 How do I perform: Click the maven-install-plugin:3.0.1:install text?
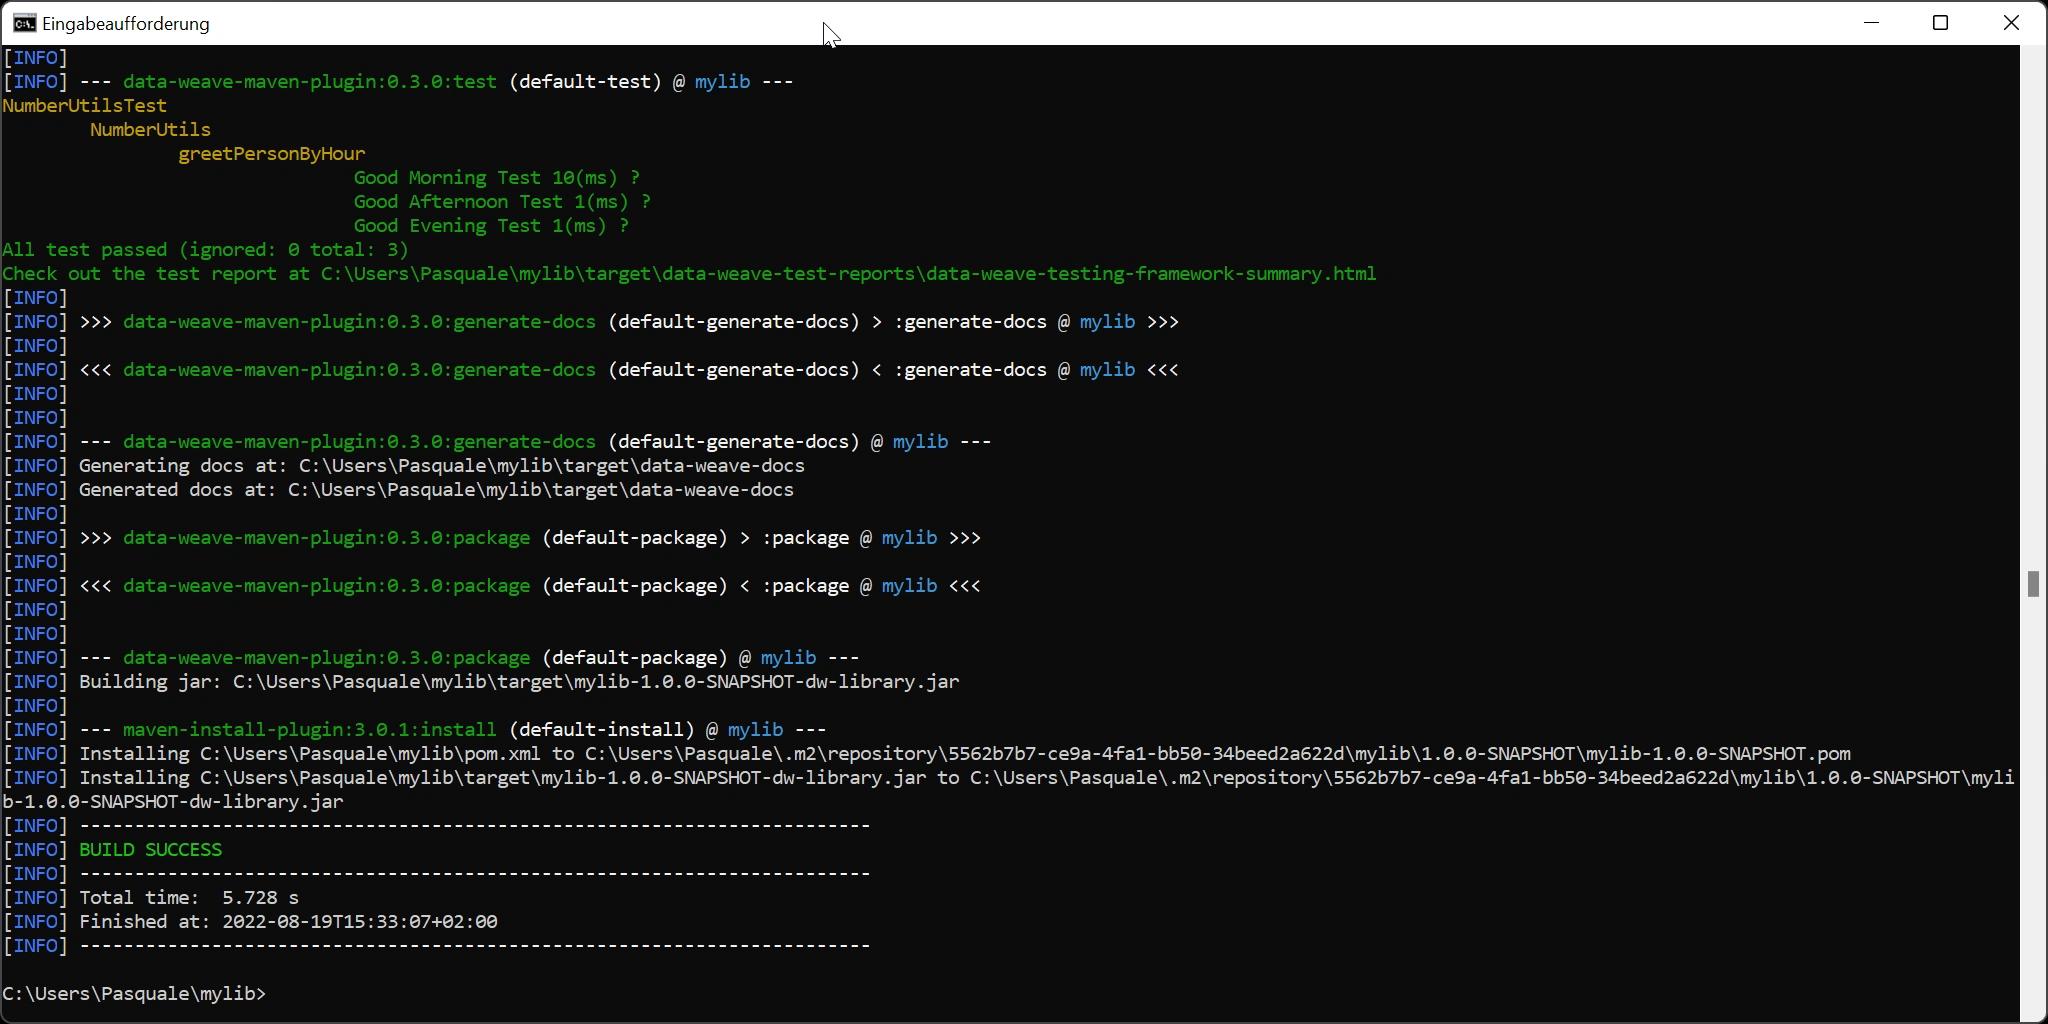click(309, 730)
